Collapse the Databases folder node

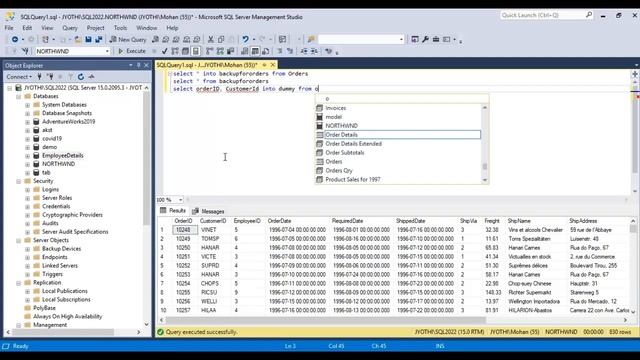tap(19, 96)
